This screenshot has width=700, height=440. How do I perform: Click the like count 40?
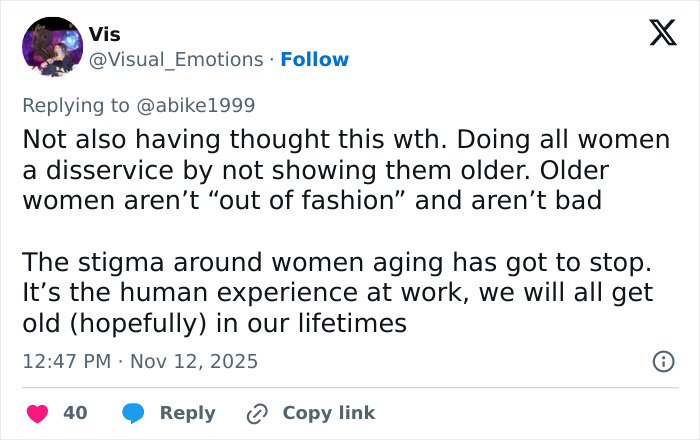[75, 413]
